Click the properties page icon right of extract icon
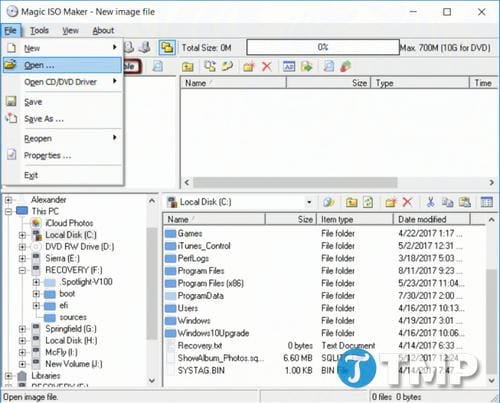Screen dimensions: 500x403 pos(329,66)
